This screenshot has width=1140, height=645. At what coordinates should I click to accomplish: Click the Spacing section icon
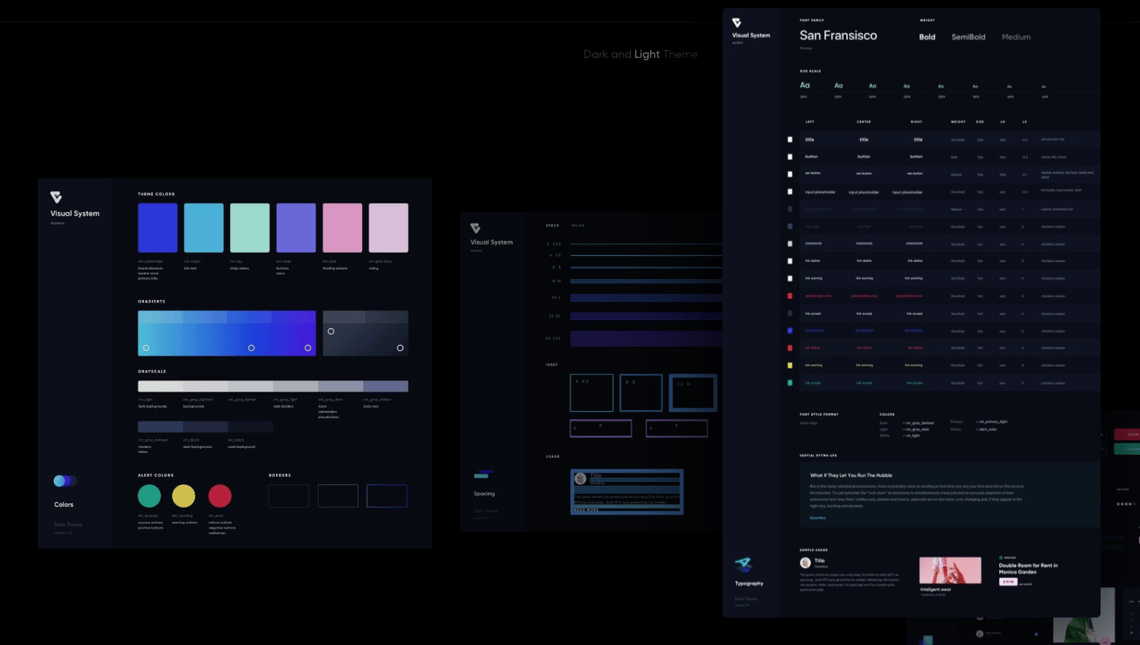[482, 474]
